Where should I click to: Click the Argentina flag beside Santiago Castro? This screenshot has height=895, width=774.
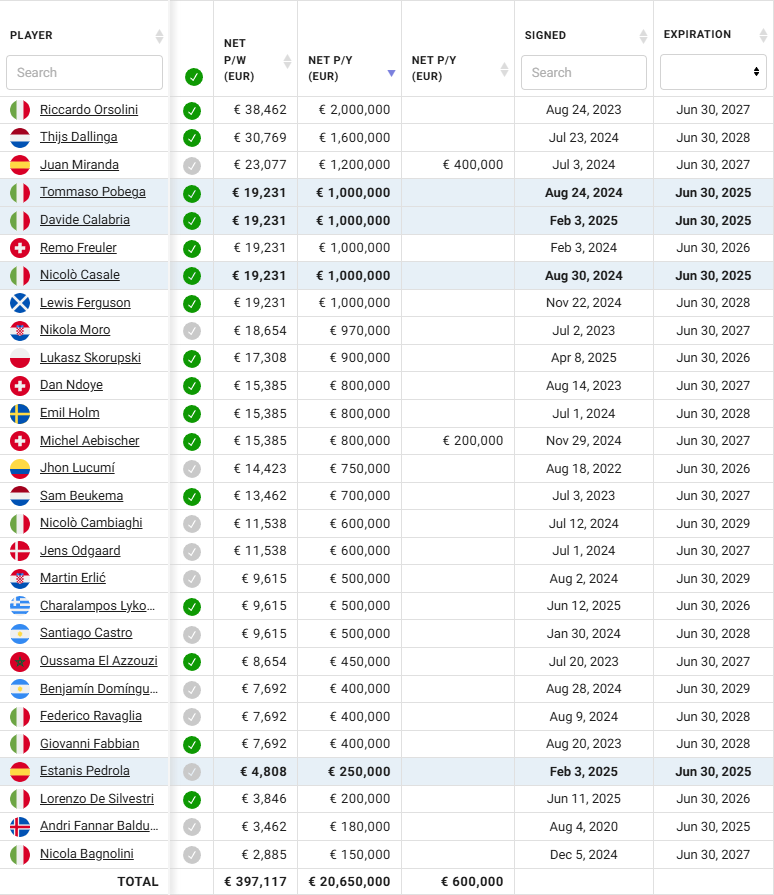[x=20, y=634]
